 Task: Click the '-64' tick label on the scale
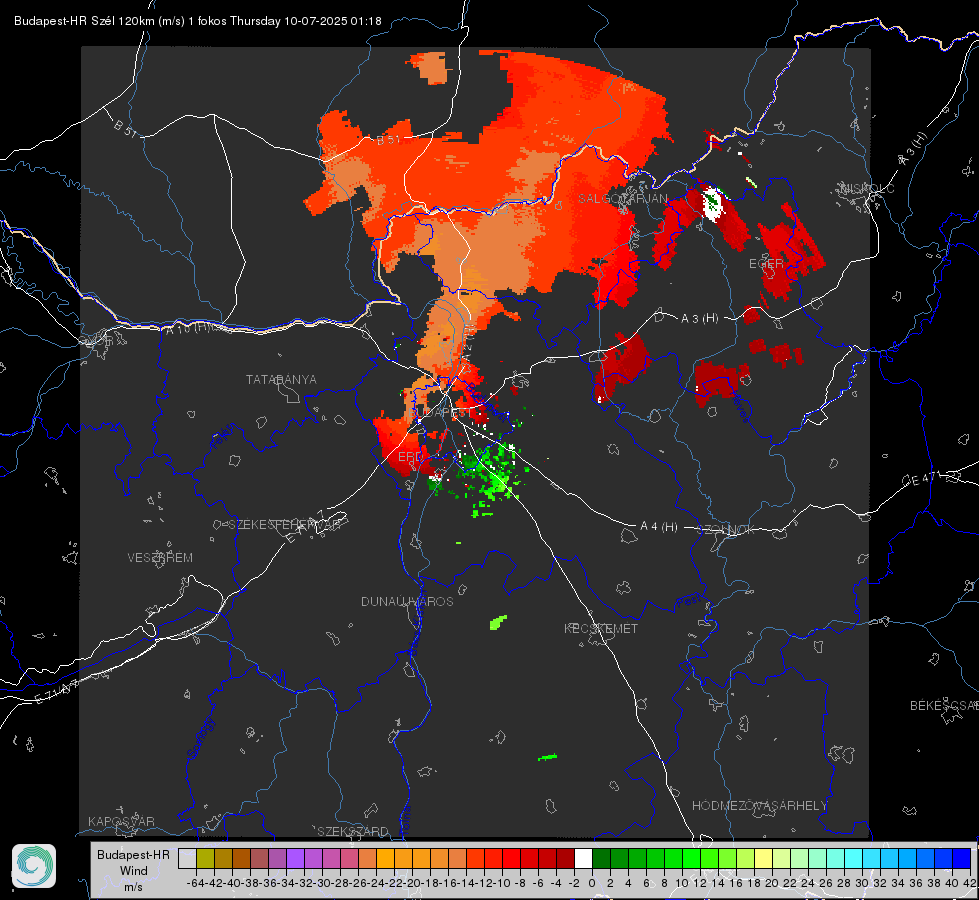coord(195,883)
